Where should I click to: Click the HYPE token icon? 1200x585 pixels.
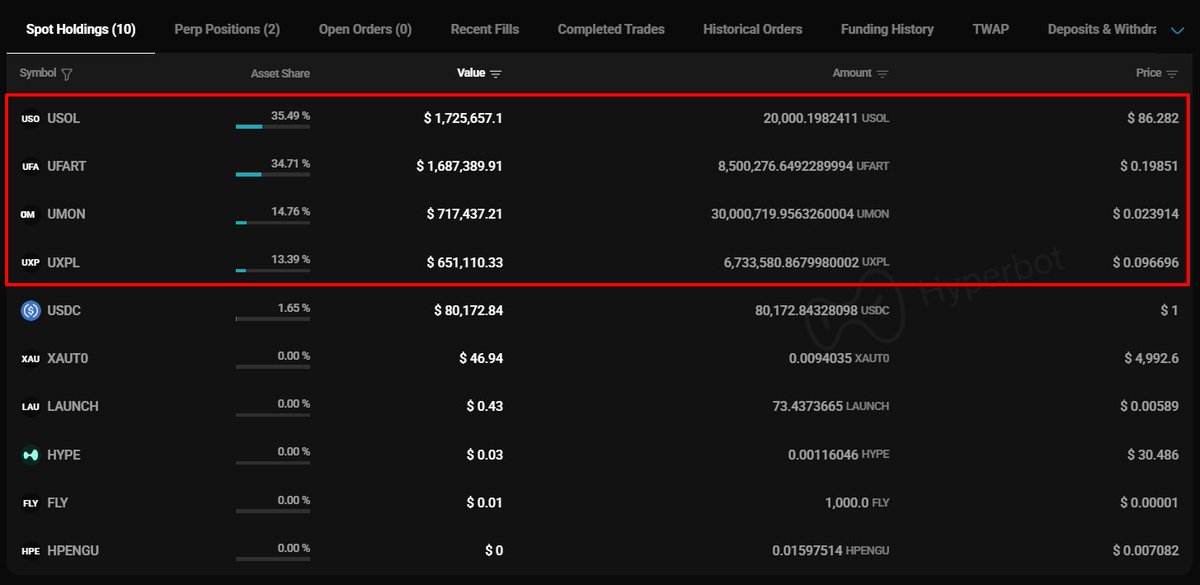click(30, 455)
